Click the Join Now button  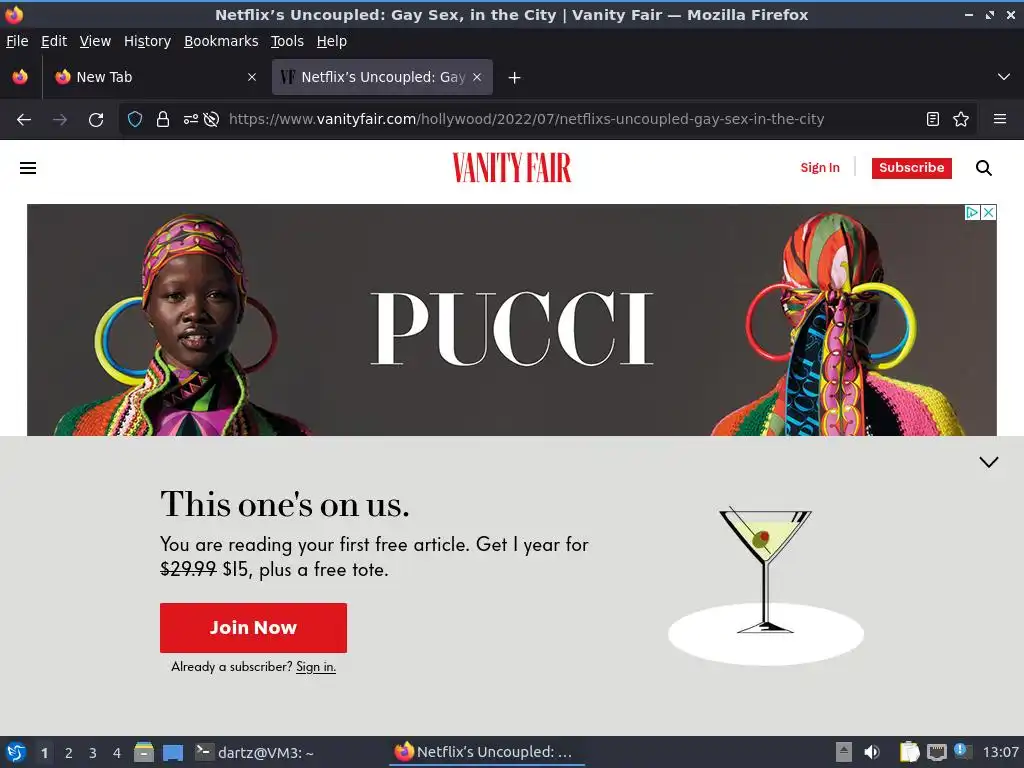point(253,628)
